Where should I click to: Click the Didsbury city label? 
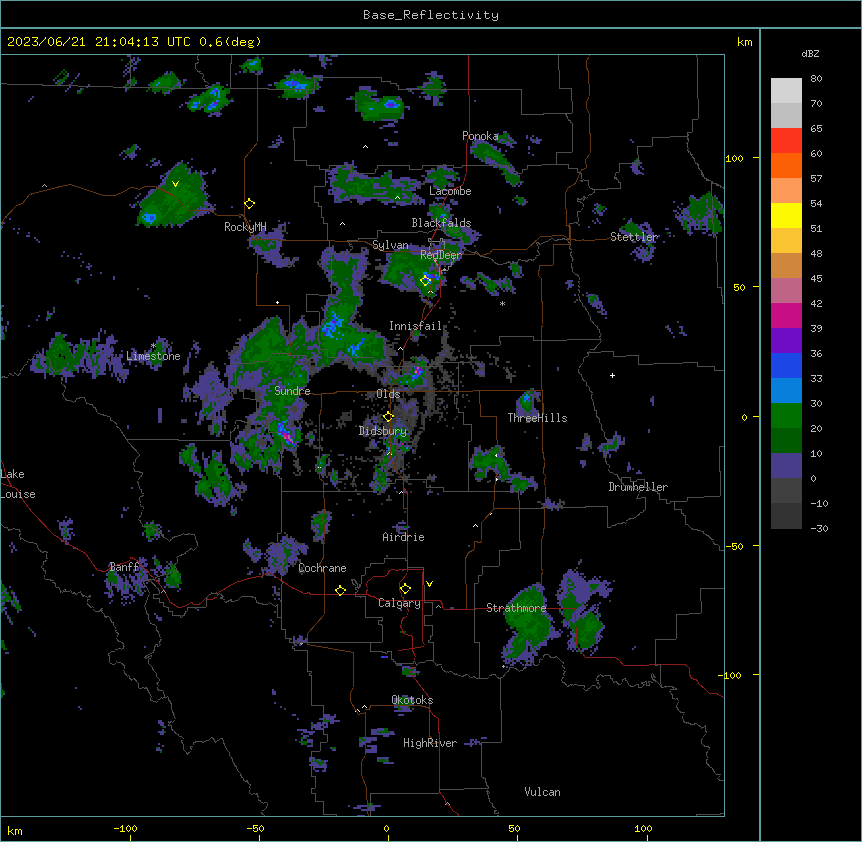383,431
